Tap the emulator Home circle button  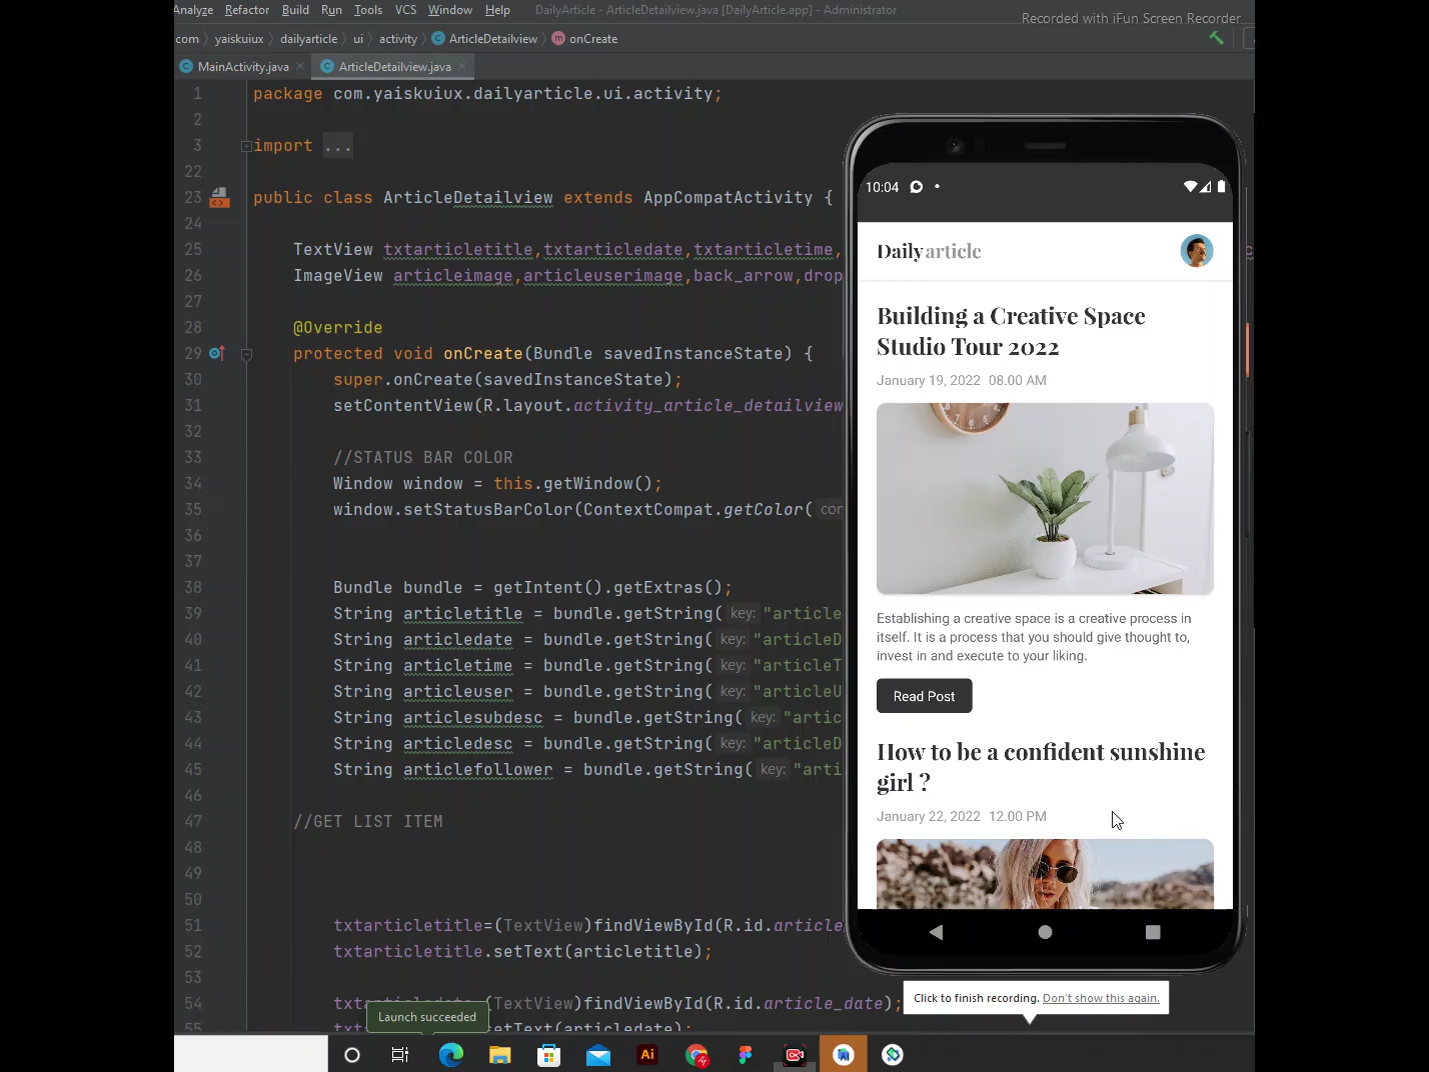(1045, 932)
